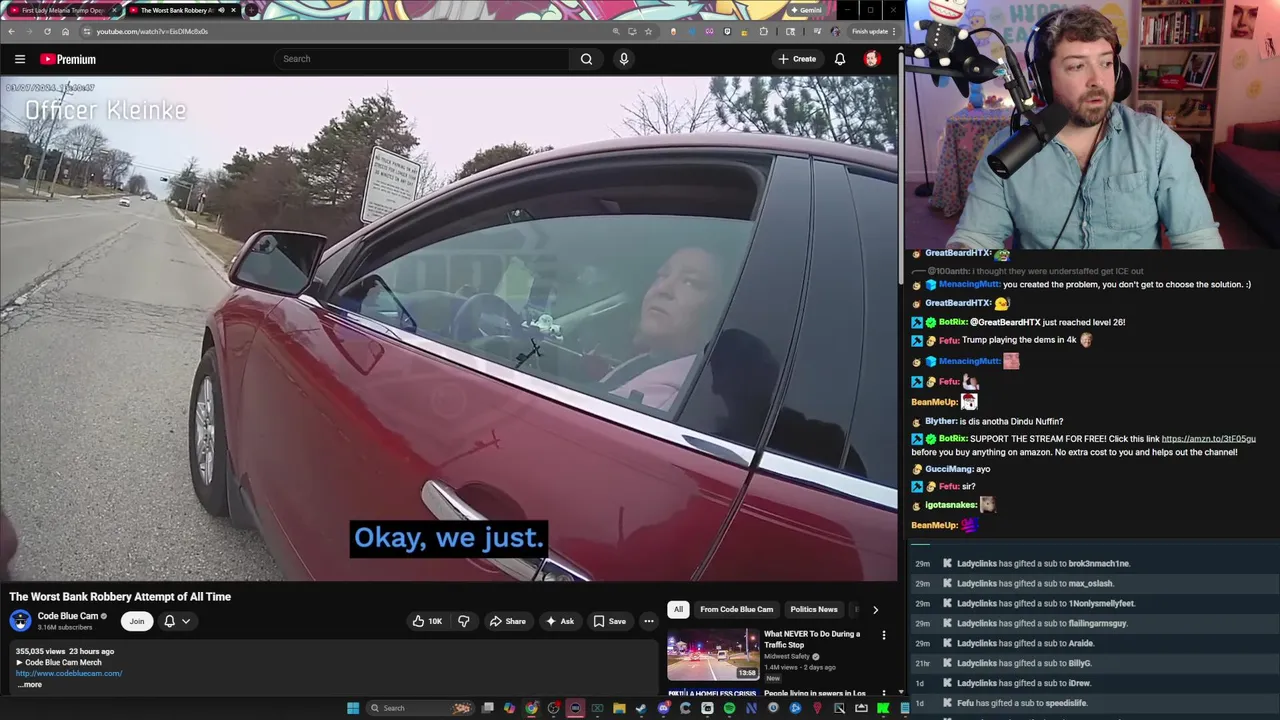Open the browser home page icon
Image resolution: width=1280 pixels, height=720 pixels.
[66, 31]
